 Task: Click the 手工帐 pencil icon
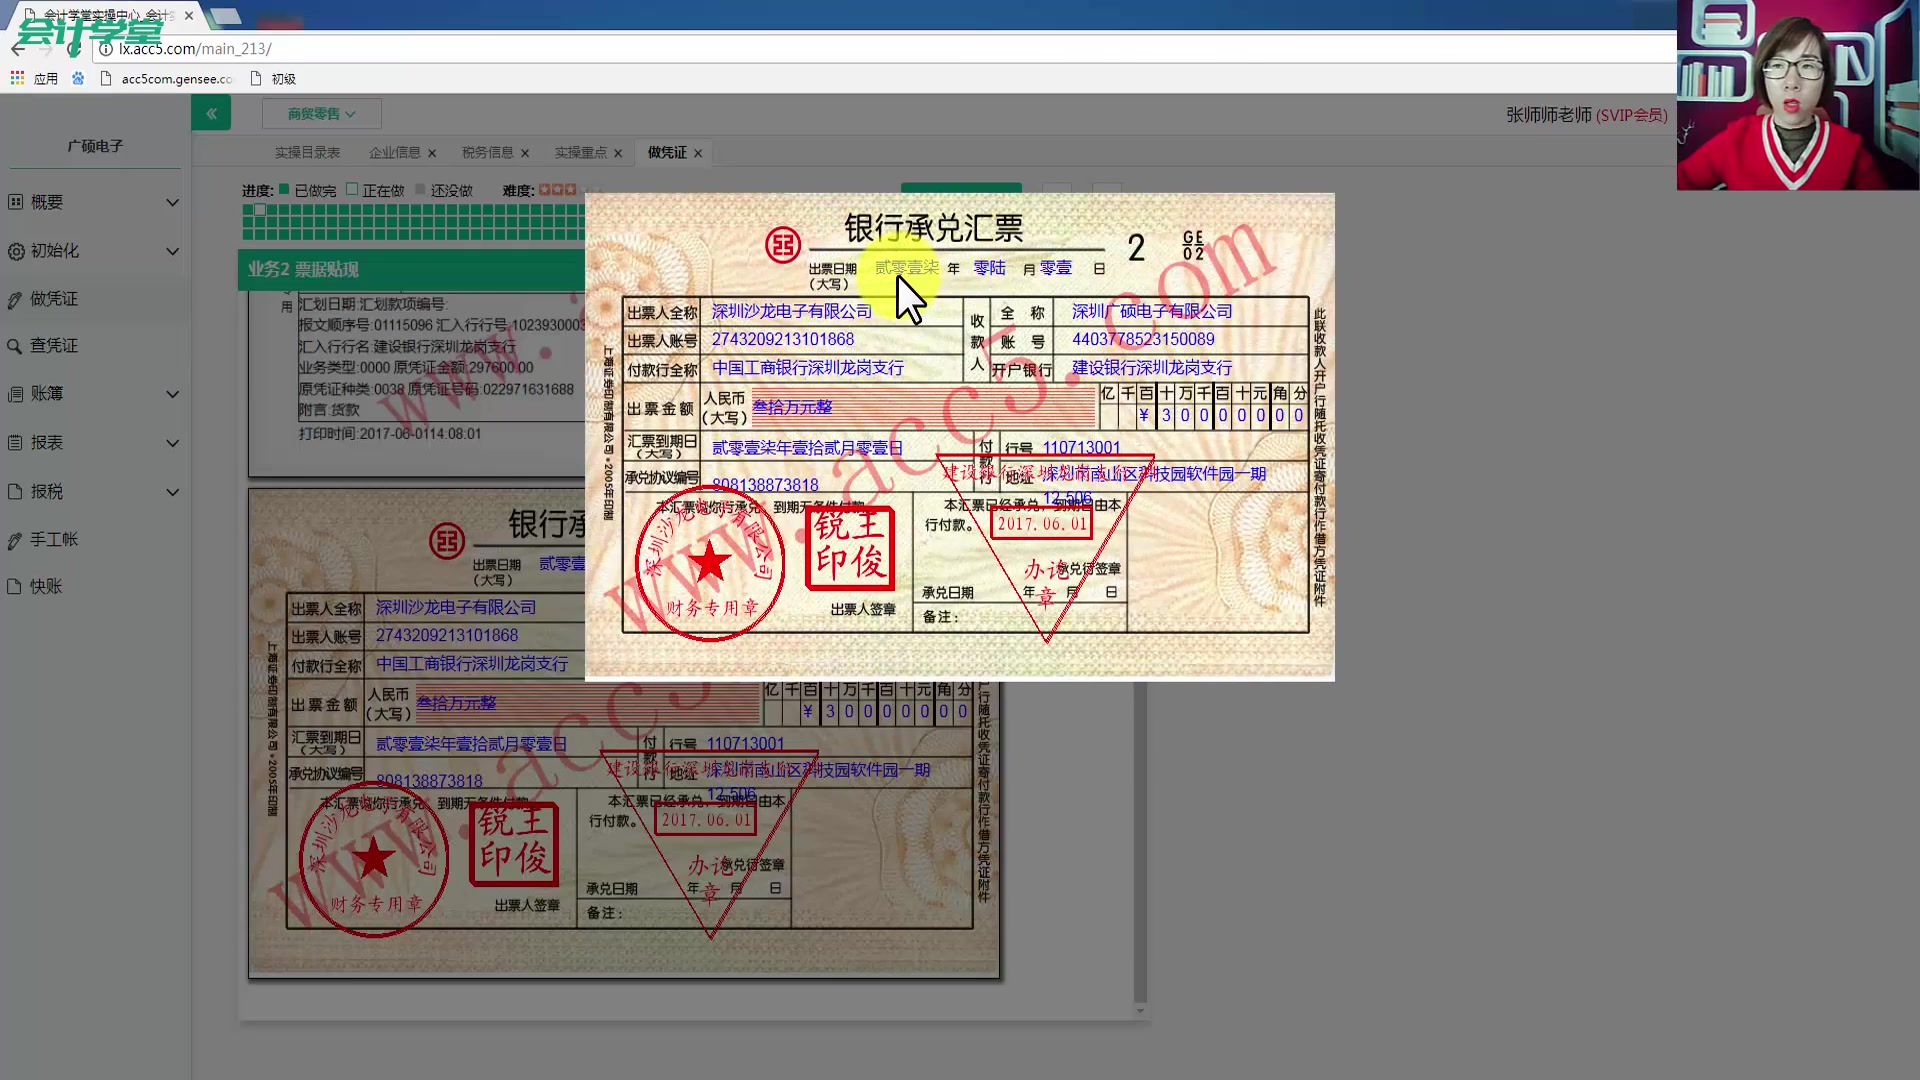tap(15, 540)
